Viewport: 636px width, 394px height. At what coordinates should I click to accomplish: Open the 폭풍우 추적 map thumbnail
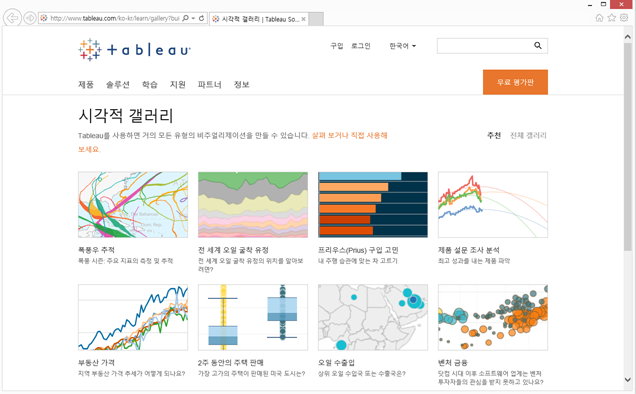(133, 205)
